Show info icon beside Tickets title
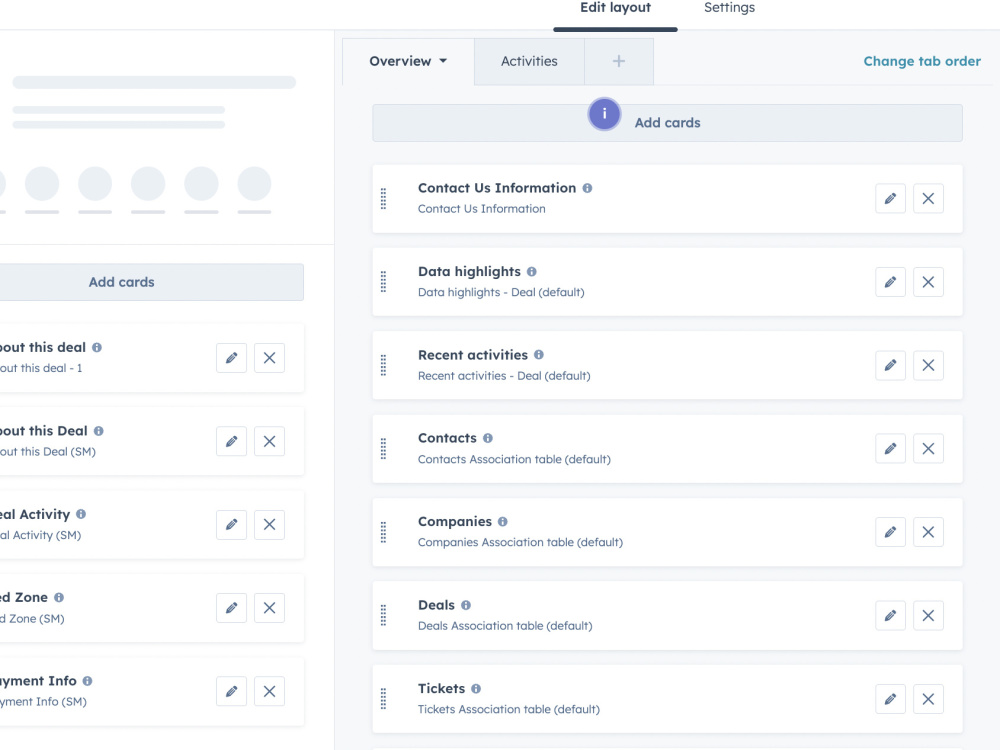This screenshot has width=1000, height=750. pyautogui.click(x=476, y=689)
